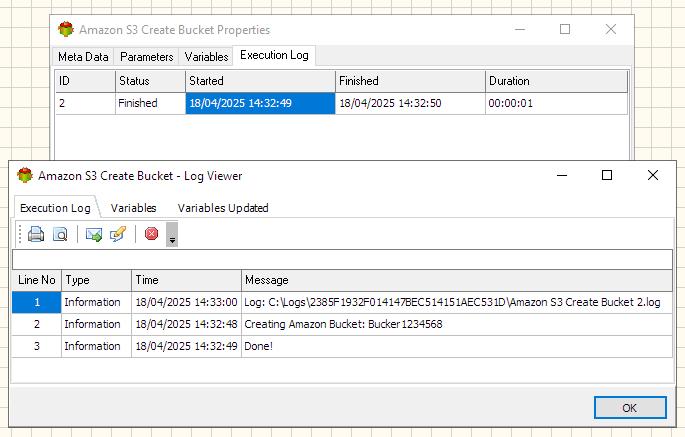Switch to the Parameters tab
The width and height of the screenshot is (685, 437).
pyautogui.click(x=146, y=57)
